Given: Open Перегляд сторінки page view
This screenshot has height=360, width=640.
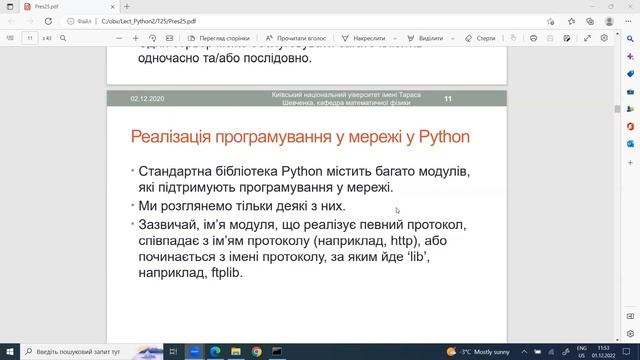Looking at the screenshot, I should (x=219, y=38).
